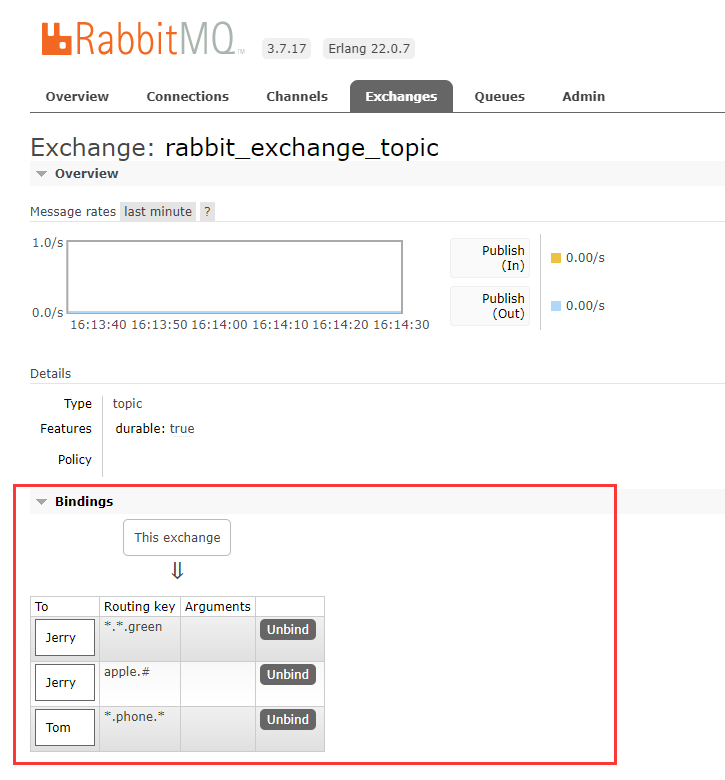Click the 'This exchange' box
The width and height of the screenshot is (725, 780).
click(x=177, y=537)
